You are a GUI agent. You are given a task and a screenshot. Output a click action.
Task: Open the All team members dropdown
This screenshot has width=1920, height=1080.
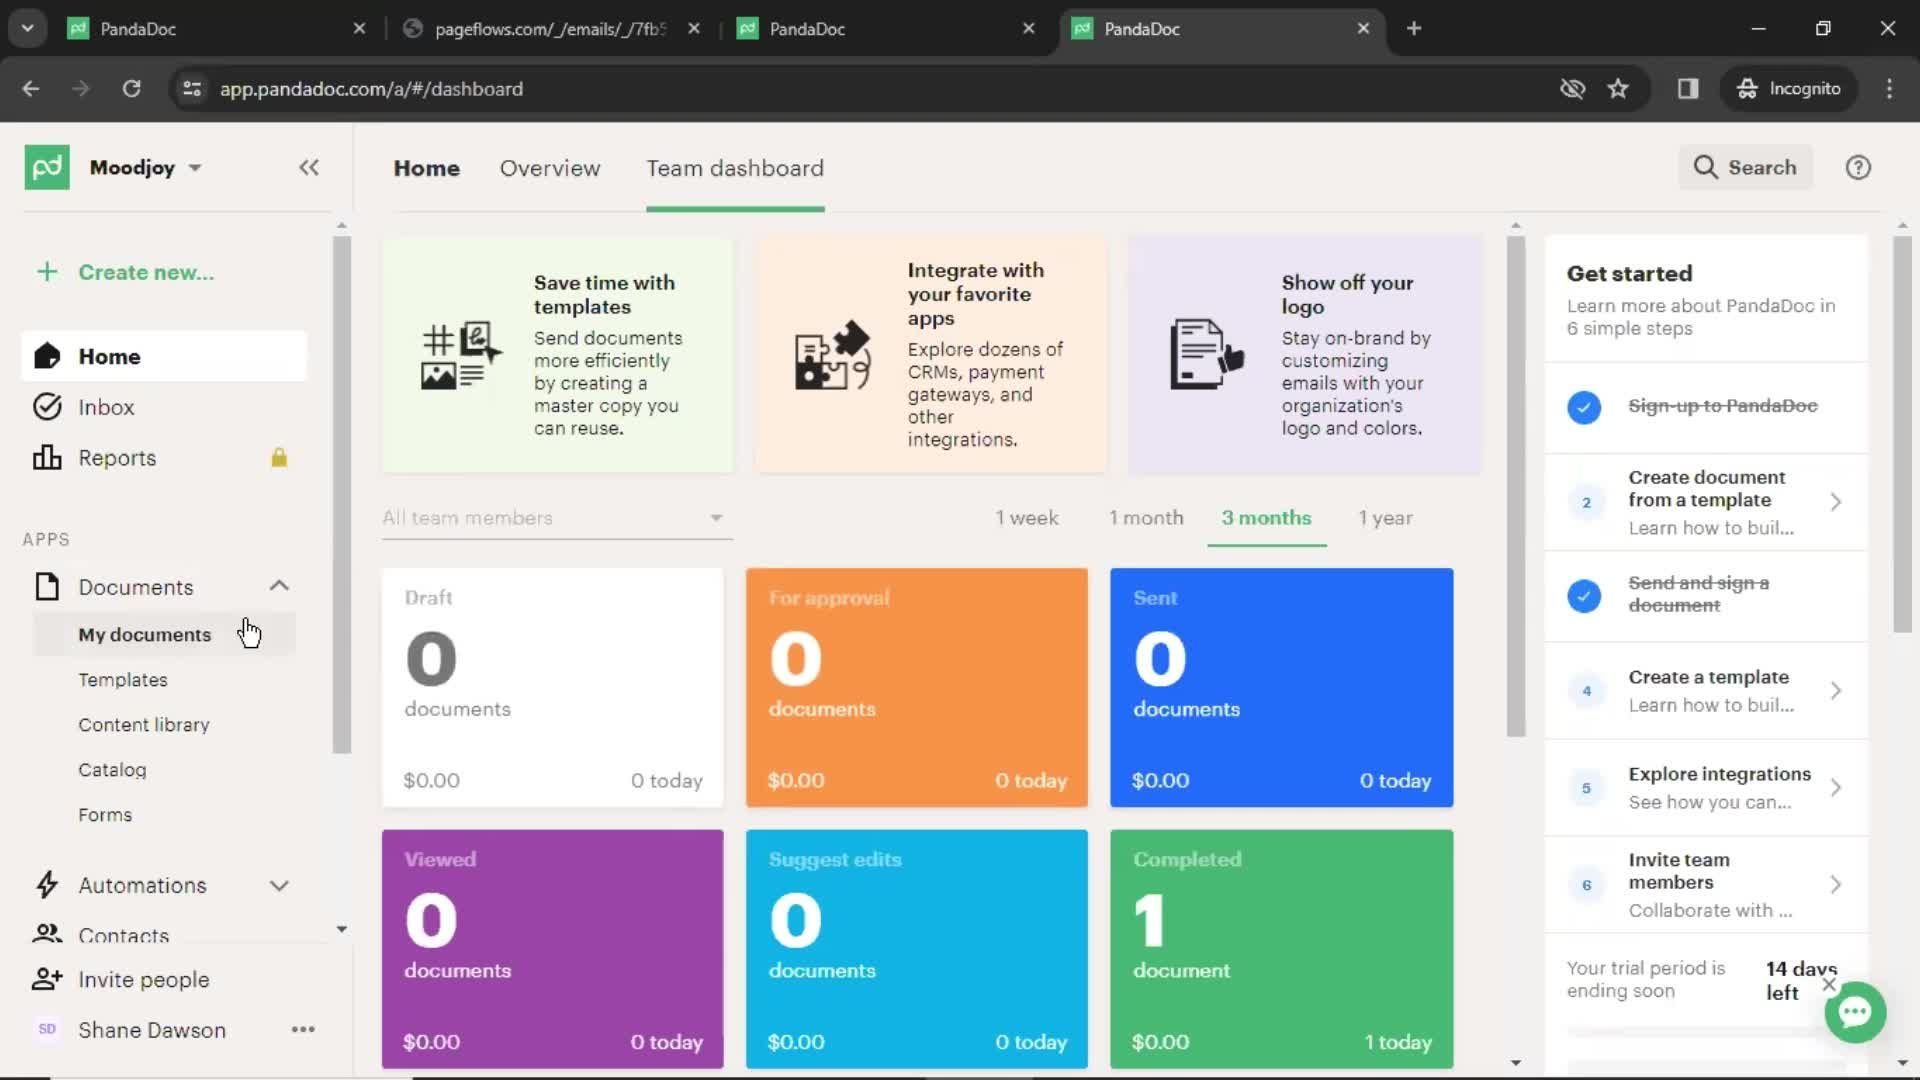click(x=557, y=517)
